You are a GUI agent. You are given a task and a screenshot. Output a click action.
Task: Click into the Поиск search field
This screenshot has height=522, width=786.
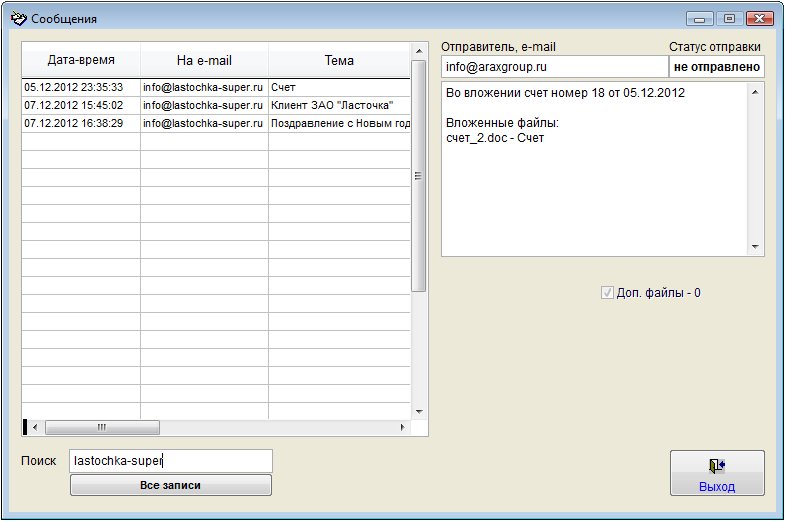tap(171, 461)
